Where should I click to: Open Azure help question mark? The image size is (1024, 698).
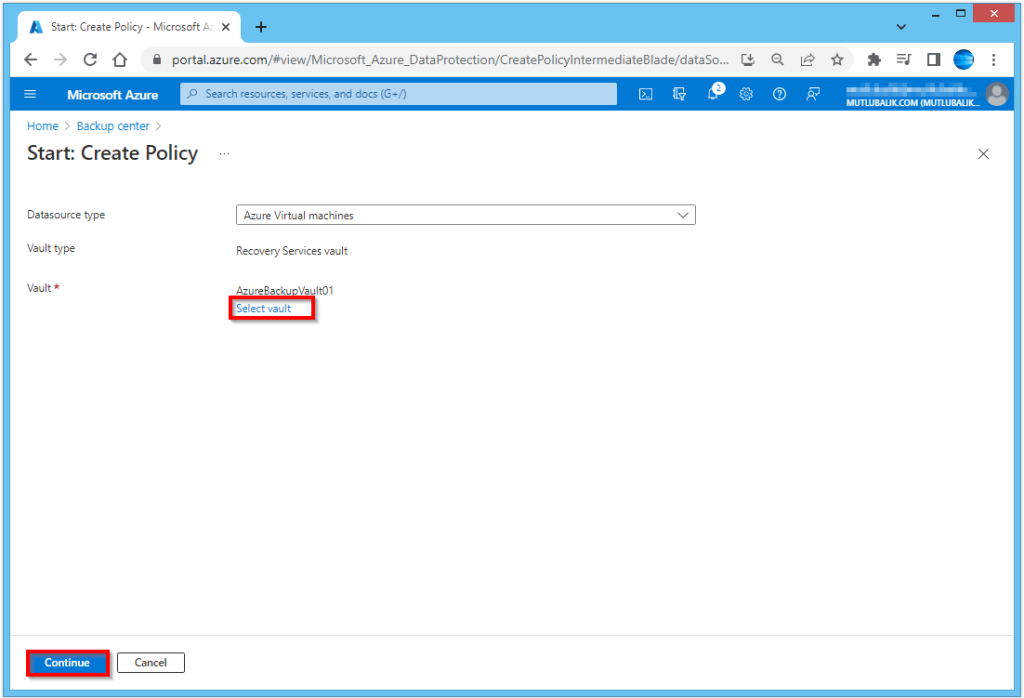[779, 94]
